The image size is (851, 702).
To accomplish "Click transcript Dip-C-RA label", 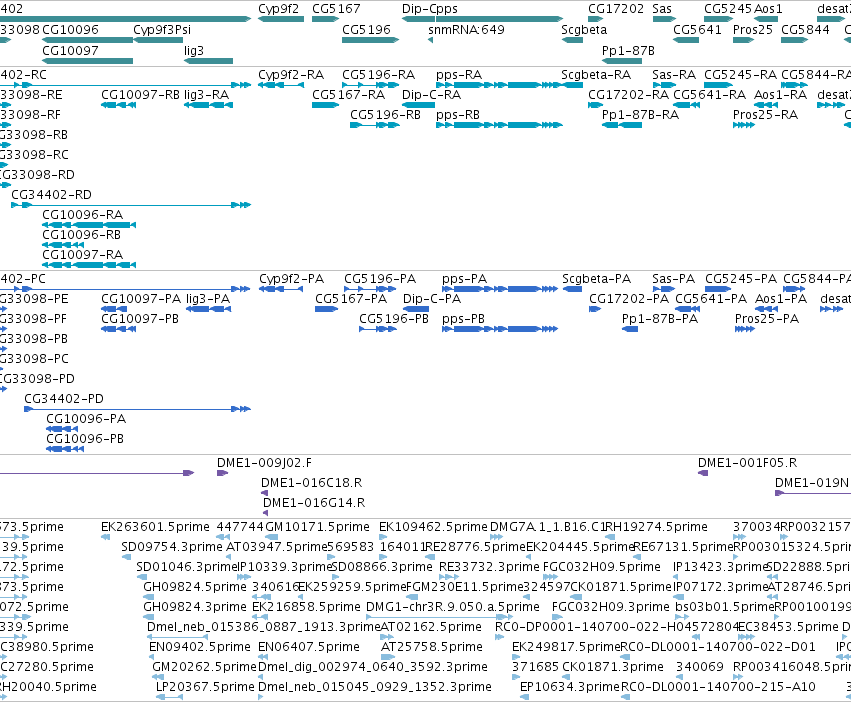I will click(x=431, y=95).
